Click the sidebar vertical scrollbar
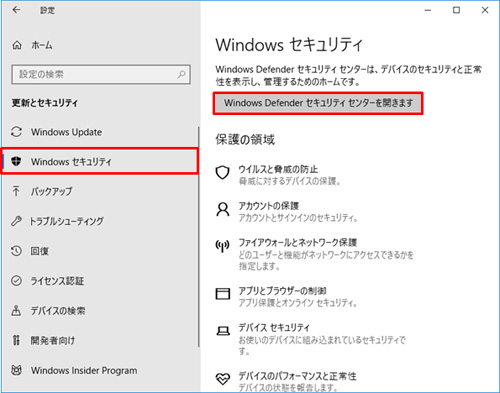Image resolution: width=500 pixels, height=393 pixels. (199, 237)
